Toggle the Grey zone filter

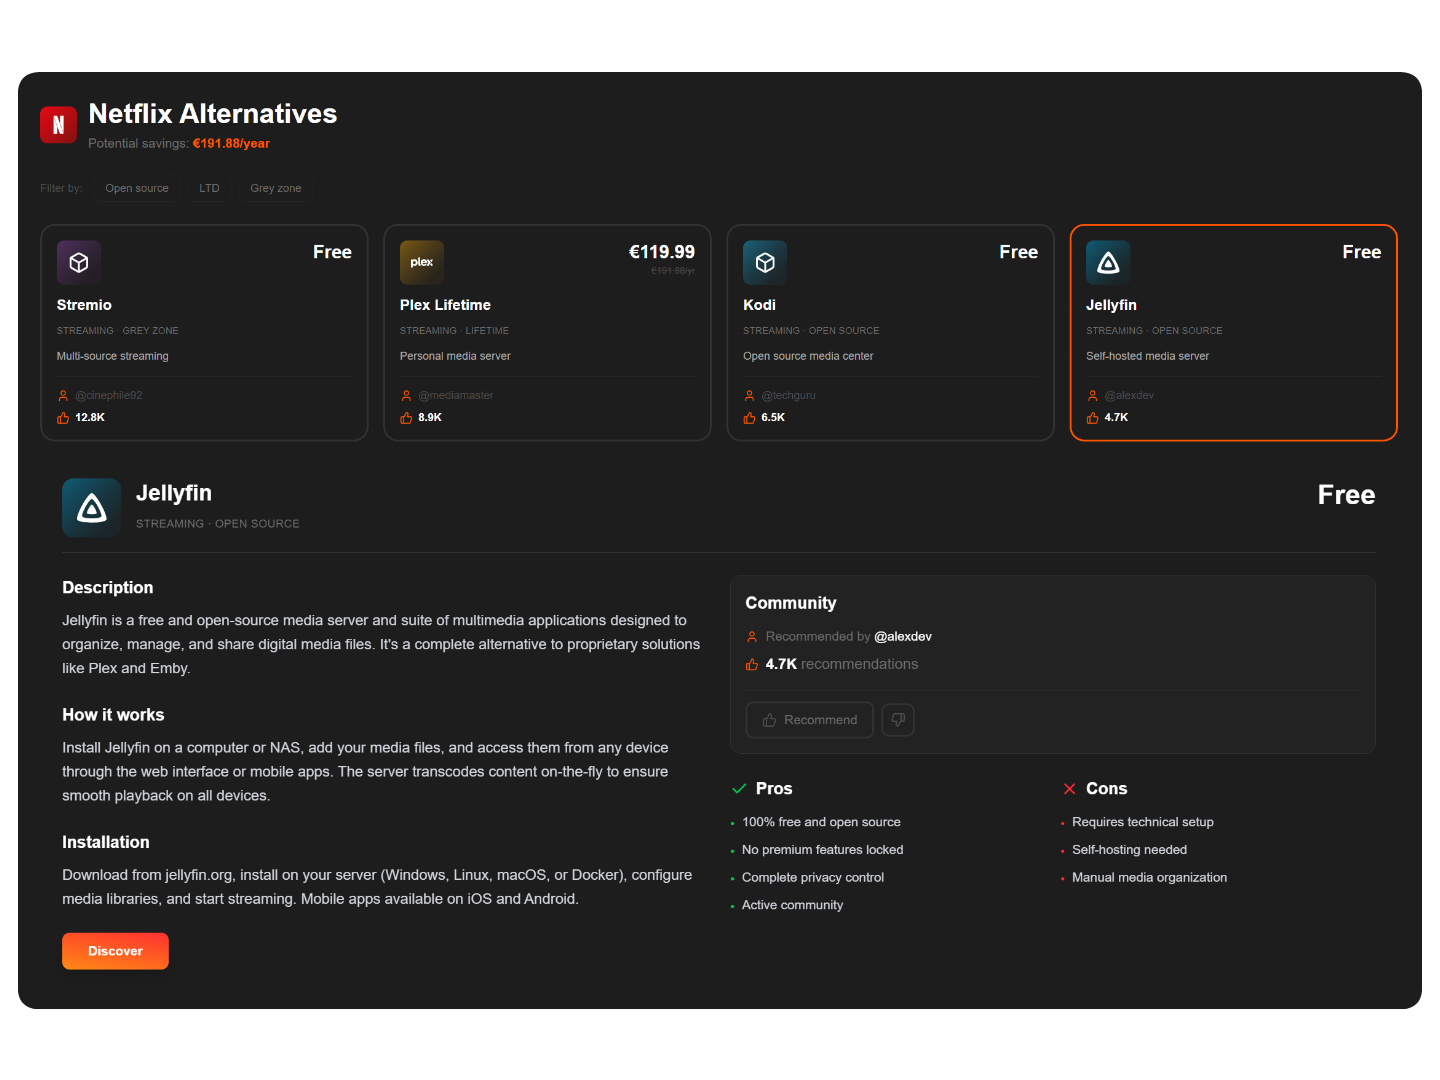tap(275, 188)
